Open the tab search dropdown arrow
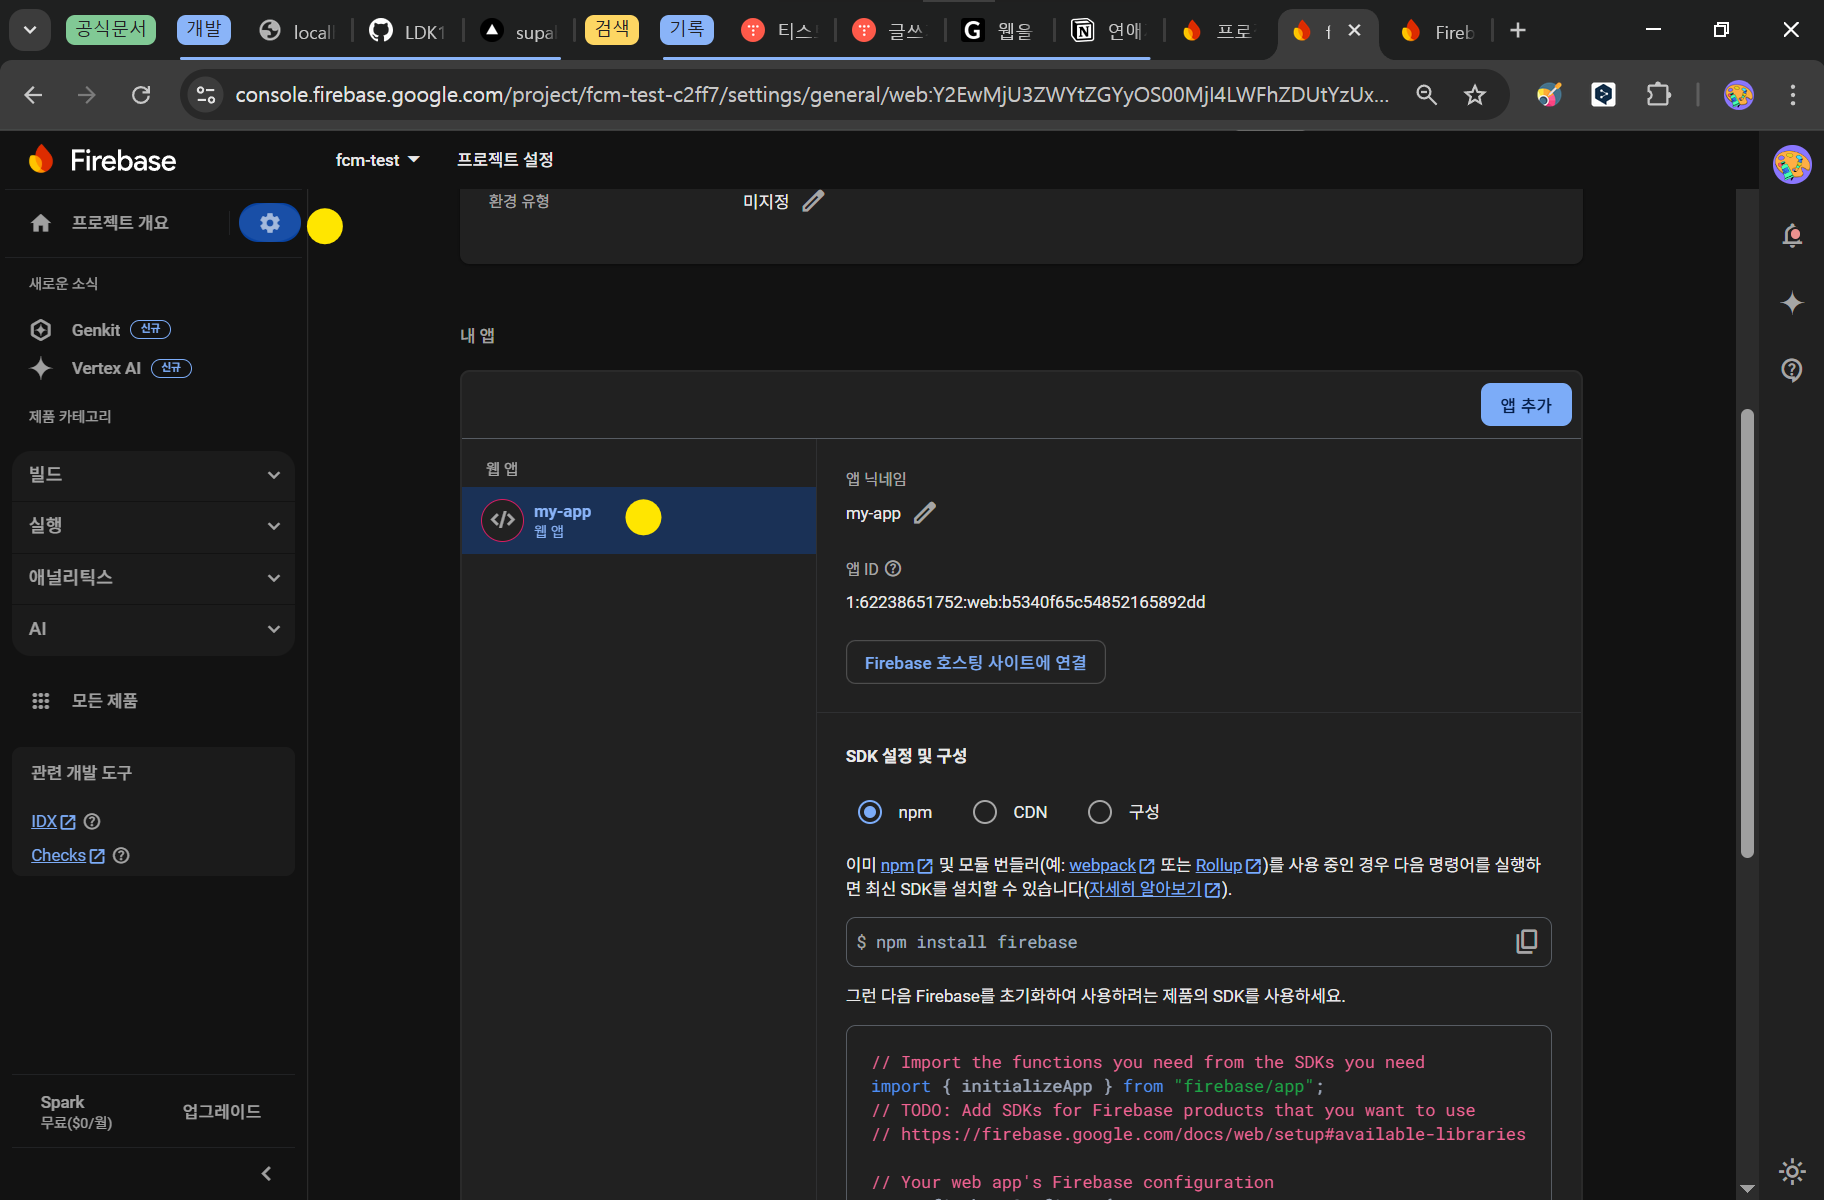The height and width of the screenshot is (1200, 1824). pyautogui.click(x=30, y=30)
